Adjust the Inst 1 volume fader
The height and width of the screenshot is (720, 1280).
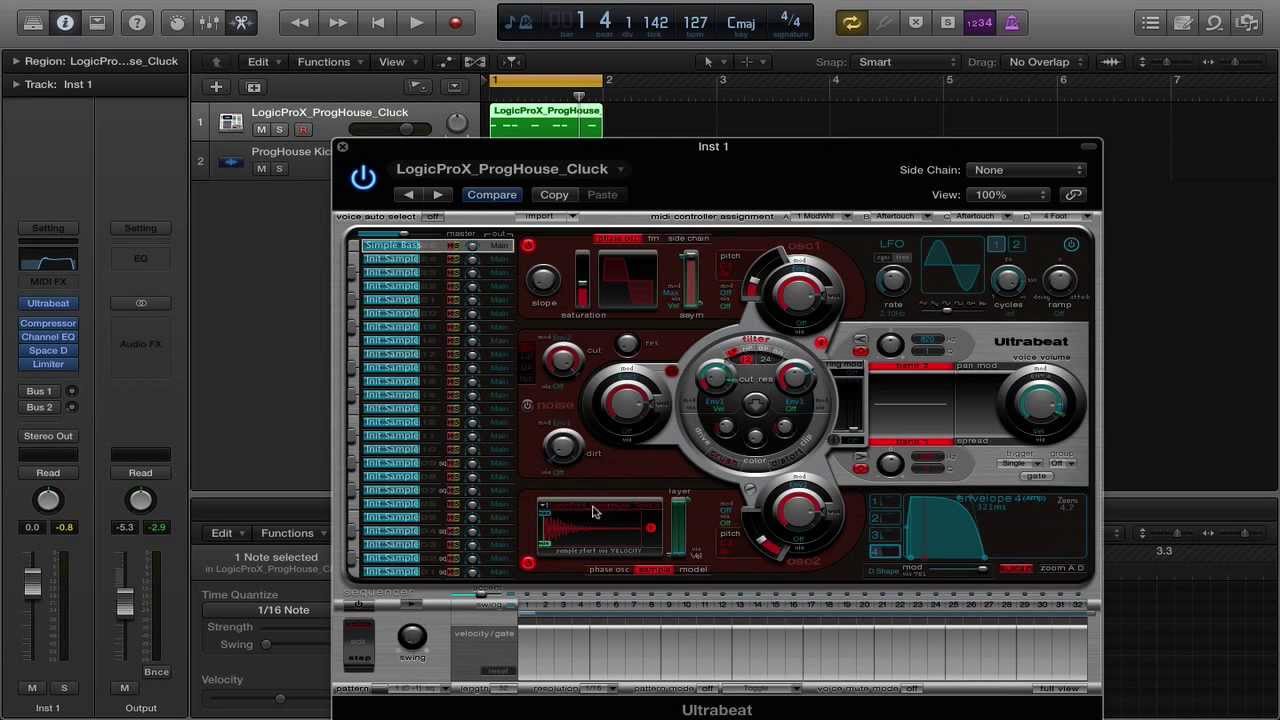click(32, 583)
